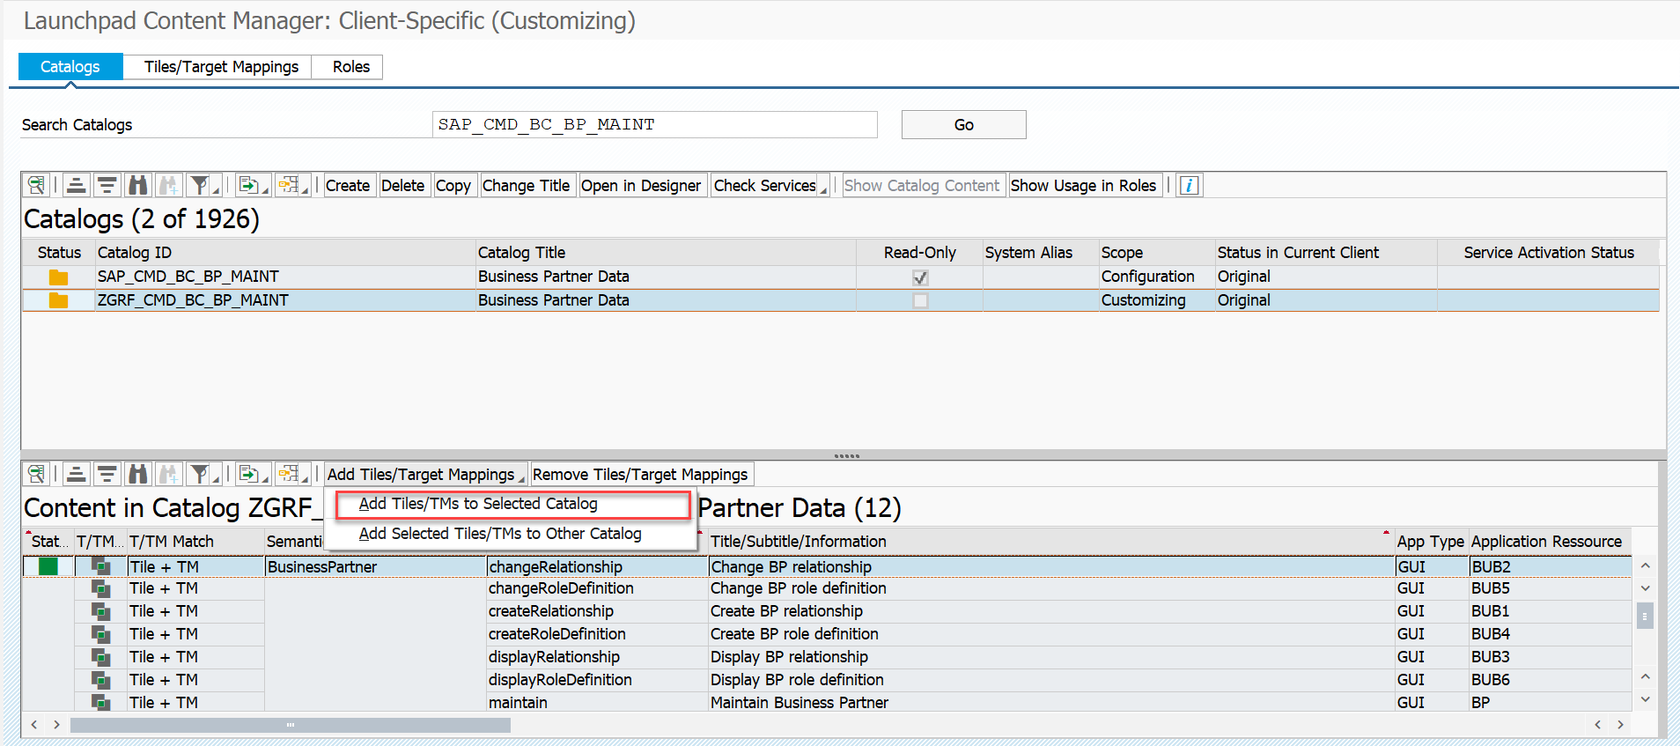Image resolution: width=1680 pixels, height=746 pixels.
Task: Click Find Next in catalogs toolbar
Action: (x=168, y=185)
